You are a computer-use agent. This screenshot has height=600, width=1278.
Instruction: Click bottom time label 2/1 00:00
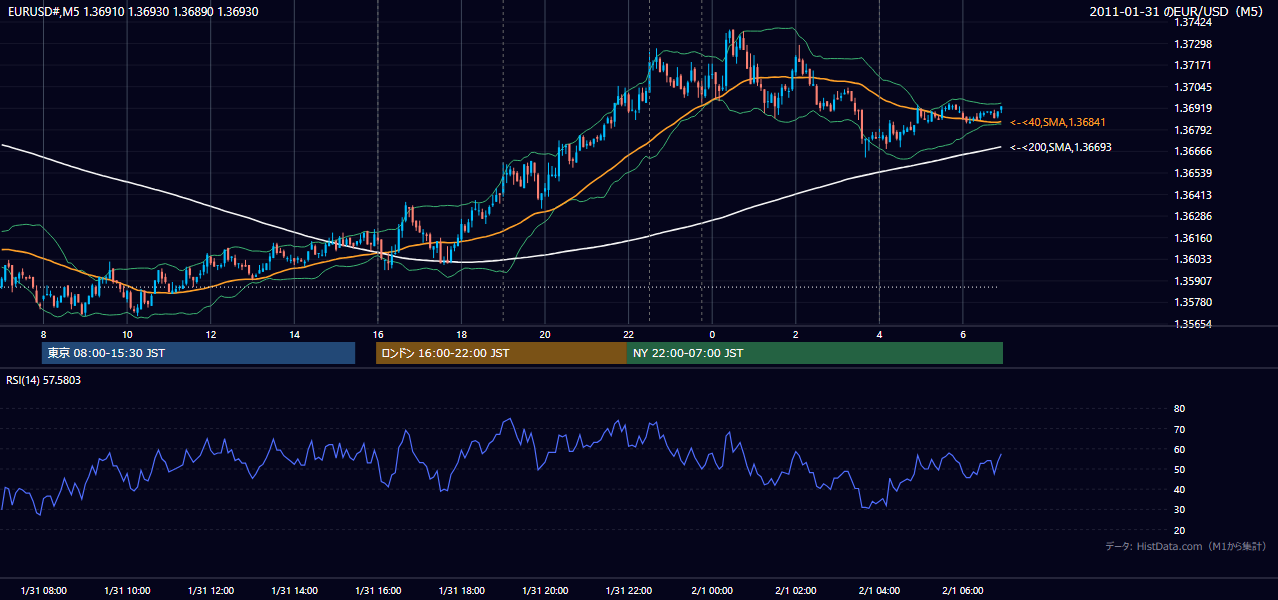click(712, 591)
